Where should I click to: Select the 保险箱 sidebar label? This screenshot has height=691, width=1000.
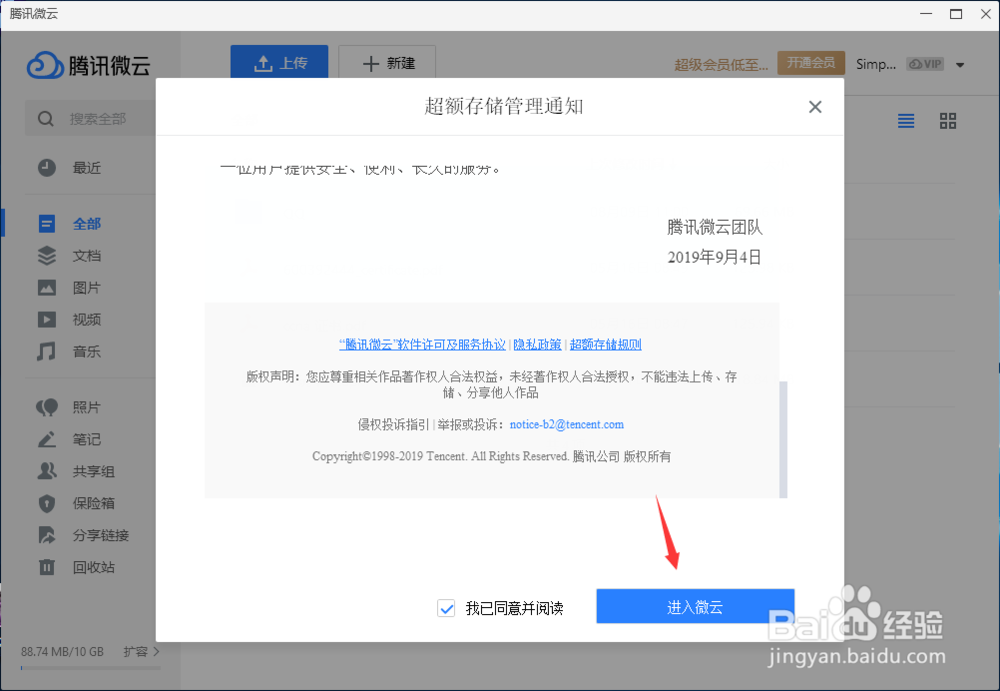[x=94, y=503]
